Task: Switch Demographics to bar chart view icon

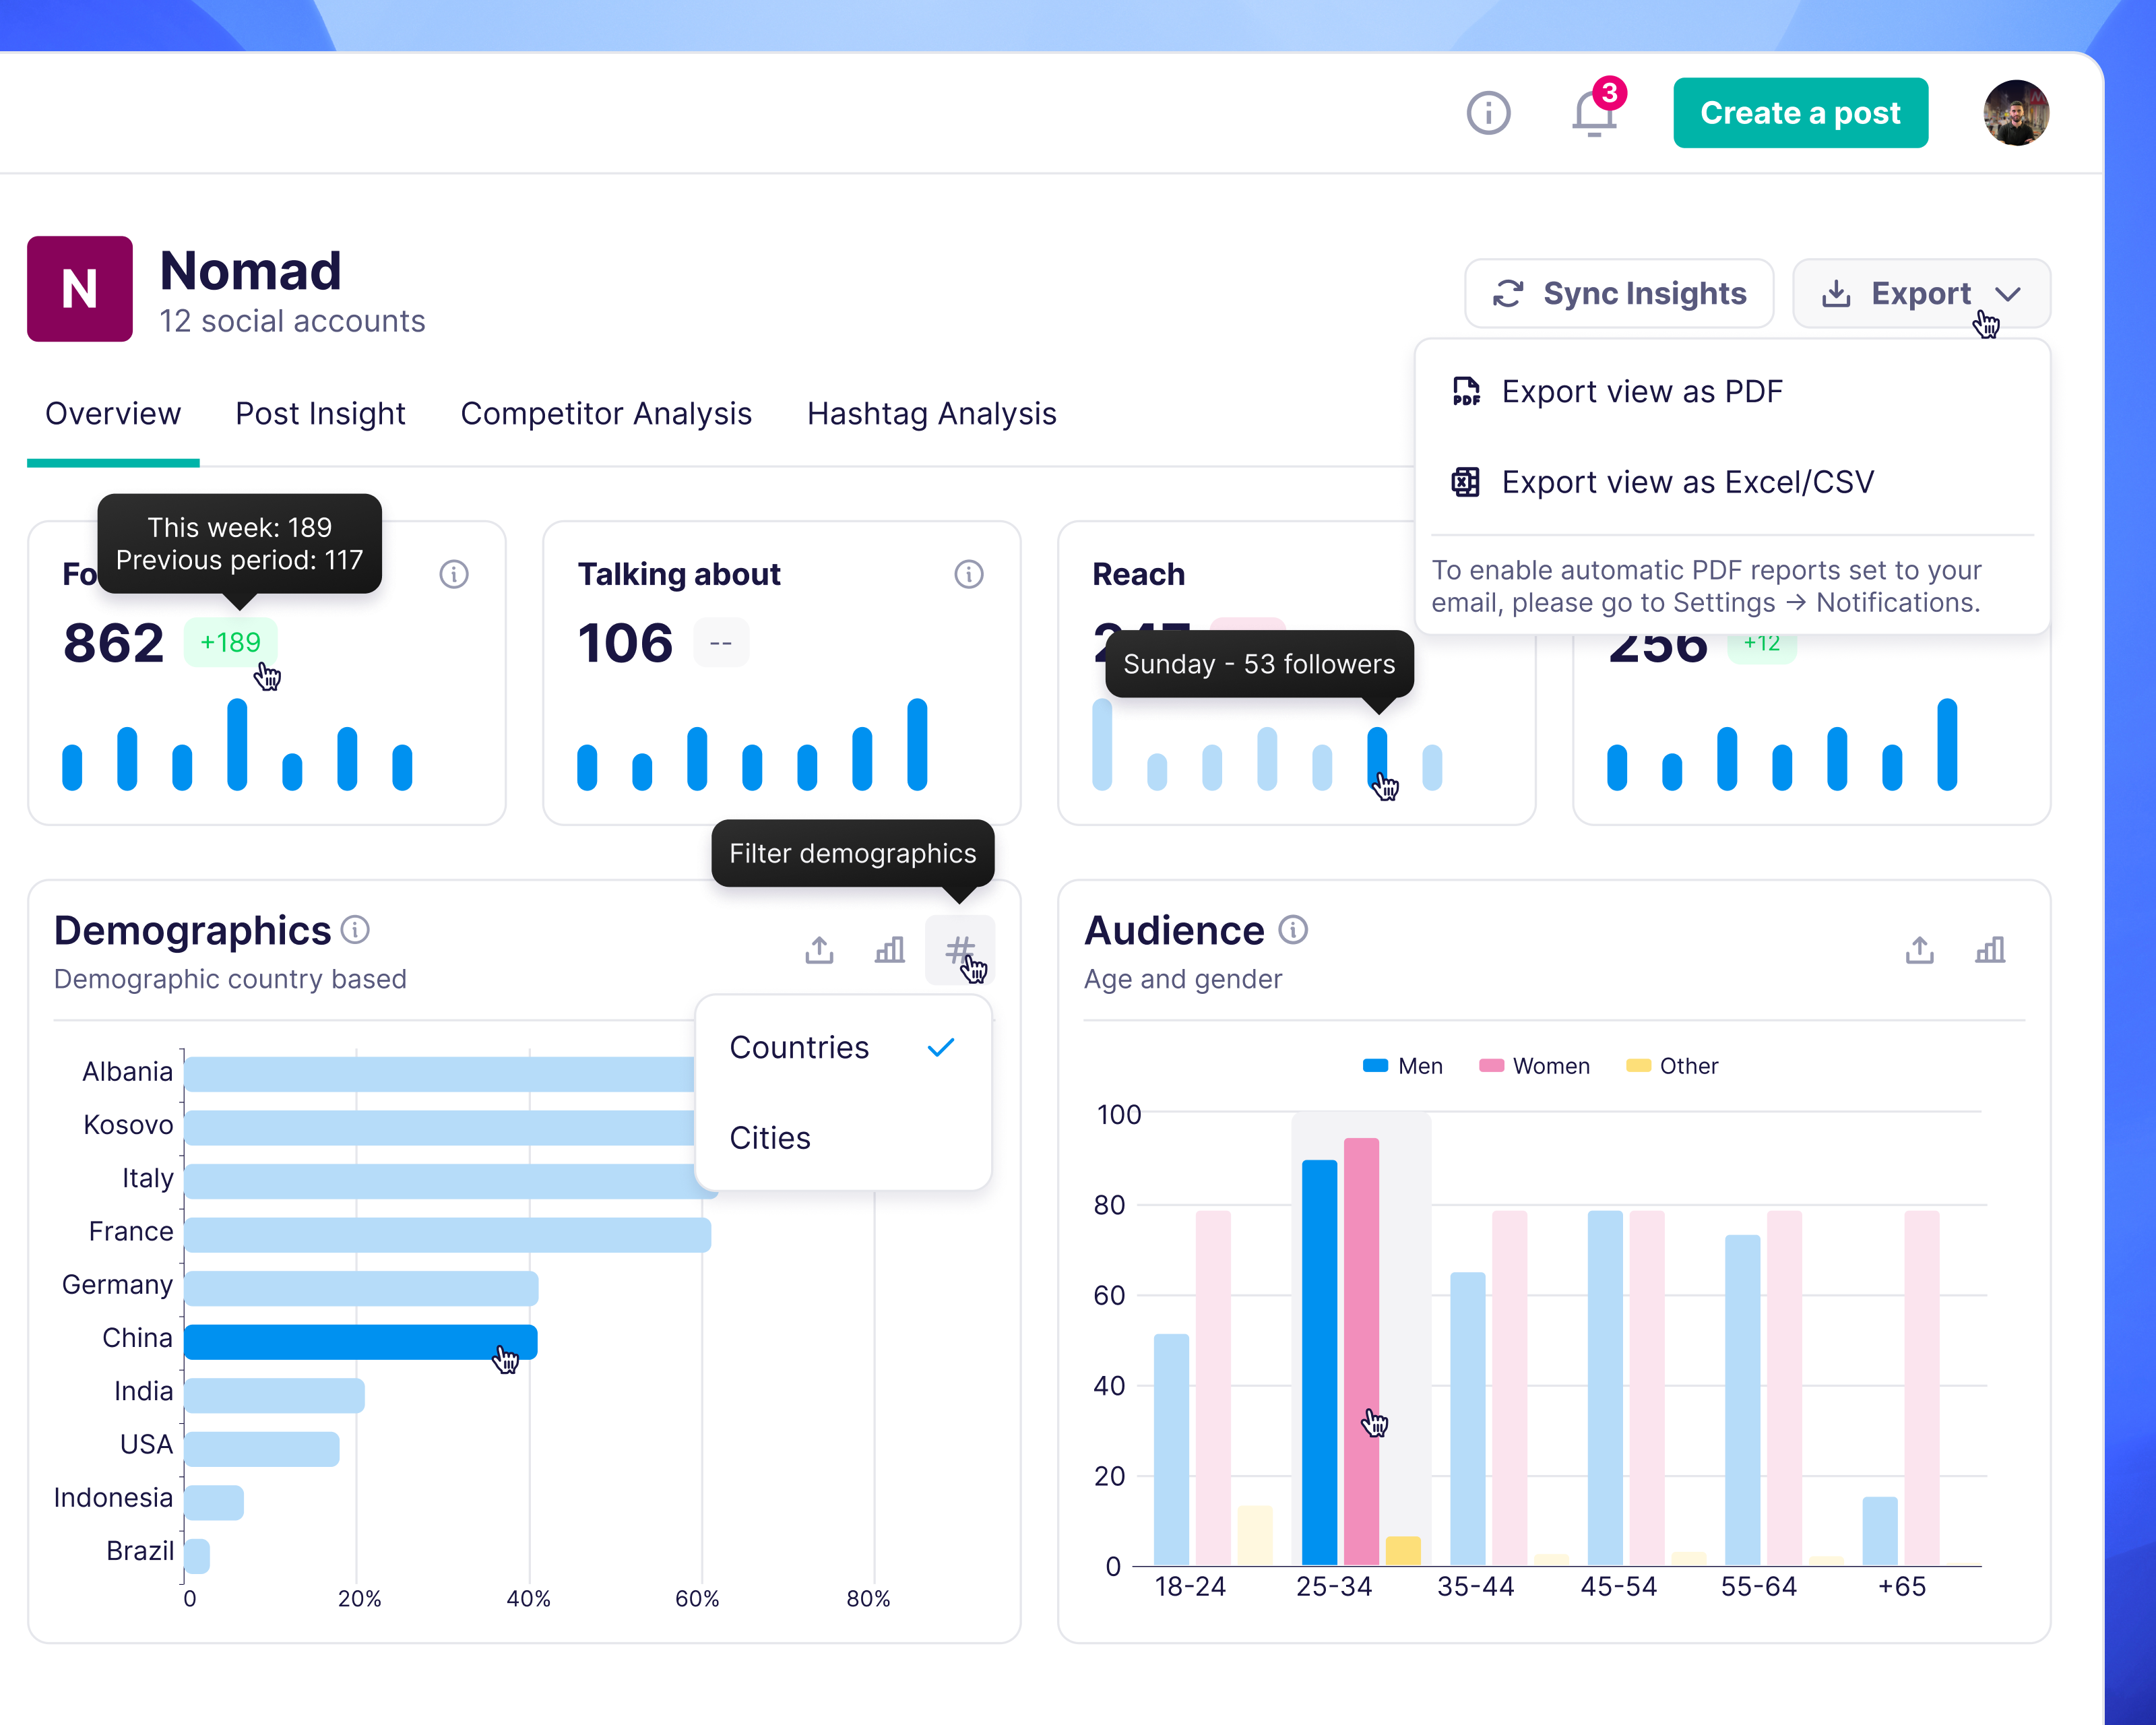Action: 889,949
